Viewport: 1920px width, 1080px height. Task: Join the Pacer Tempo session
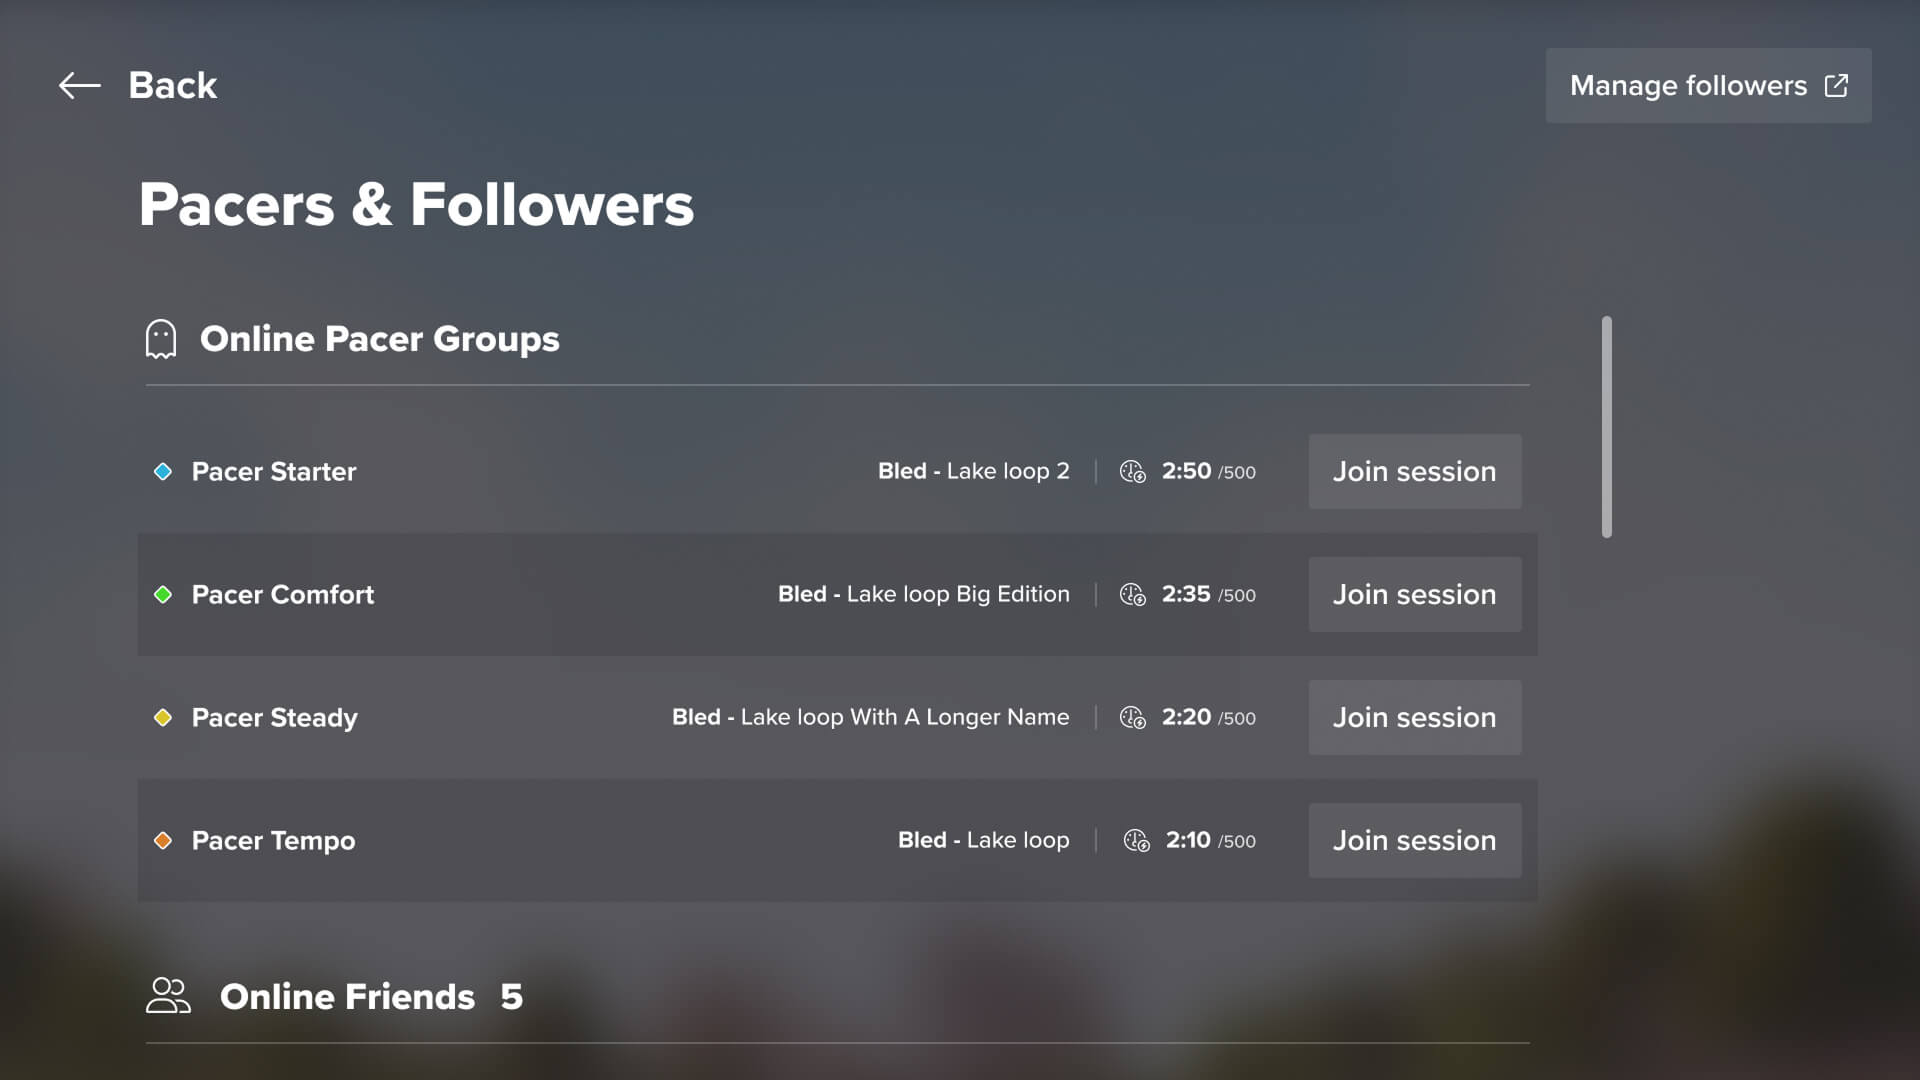point(1415,840)
